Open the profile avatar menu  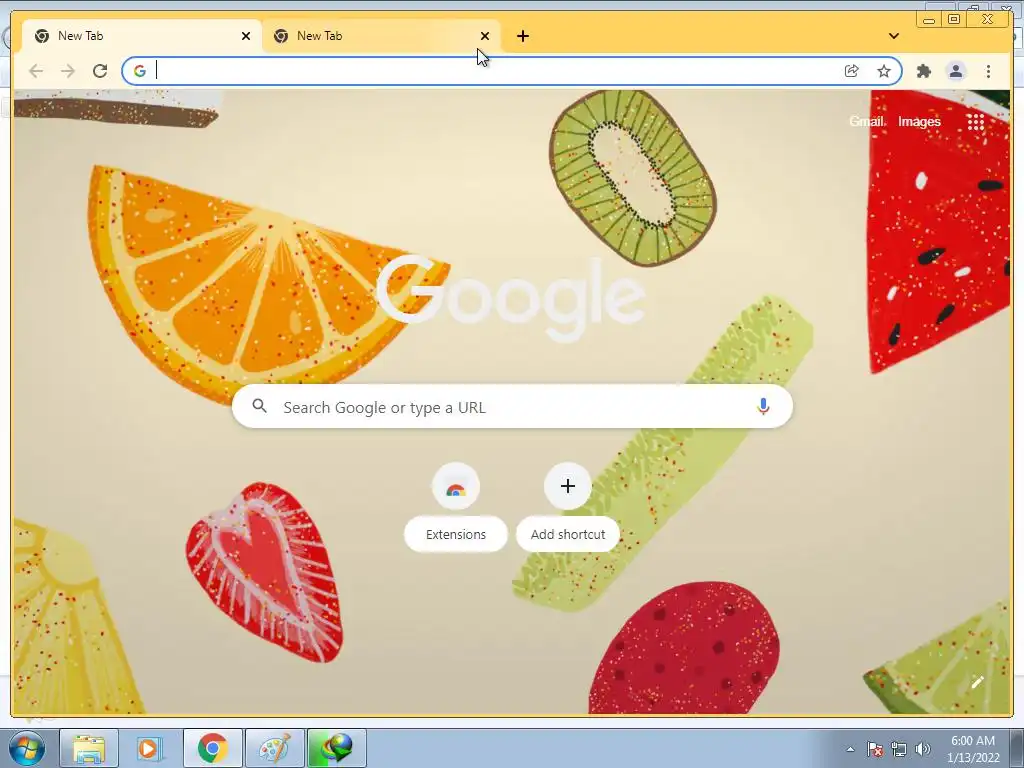(x=956, y=71)
